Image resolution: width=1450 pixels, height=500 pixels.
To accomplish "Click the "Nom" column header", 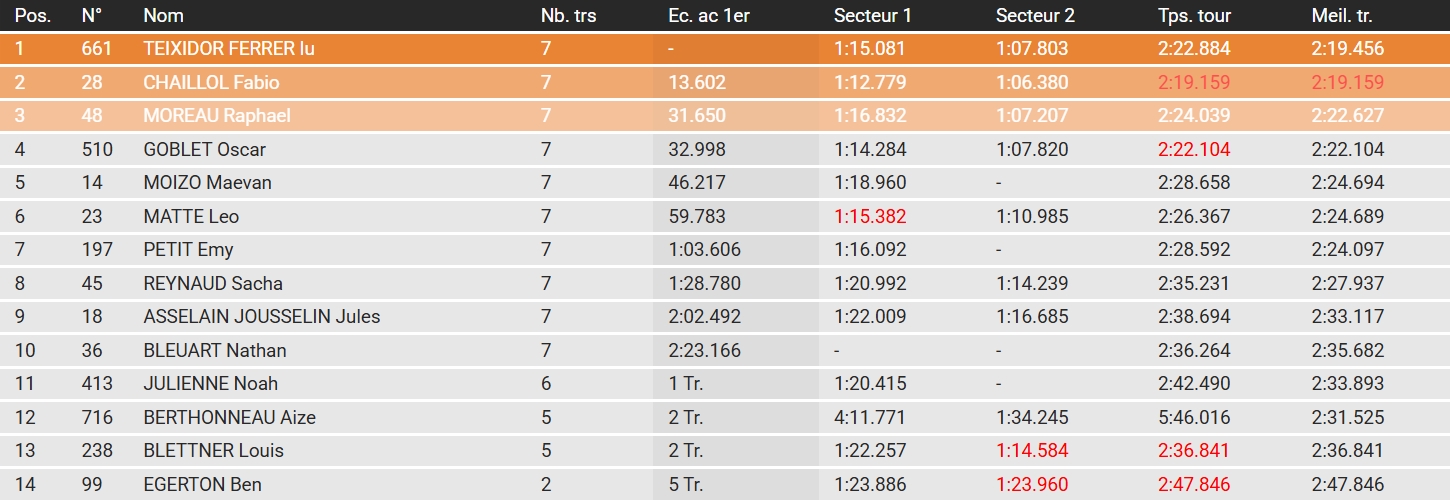I will tap(163, 16).
